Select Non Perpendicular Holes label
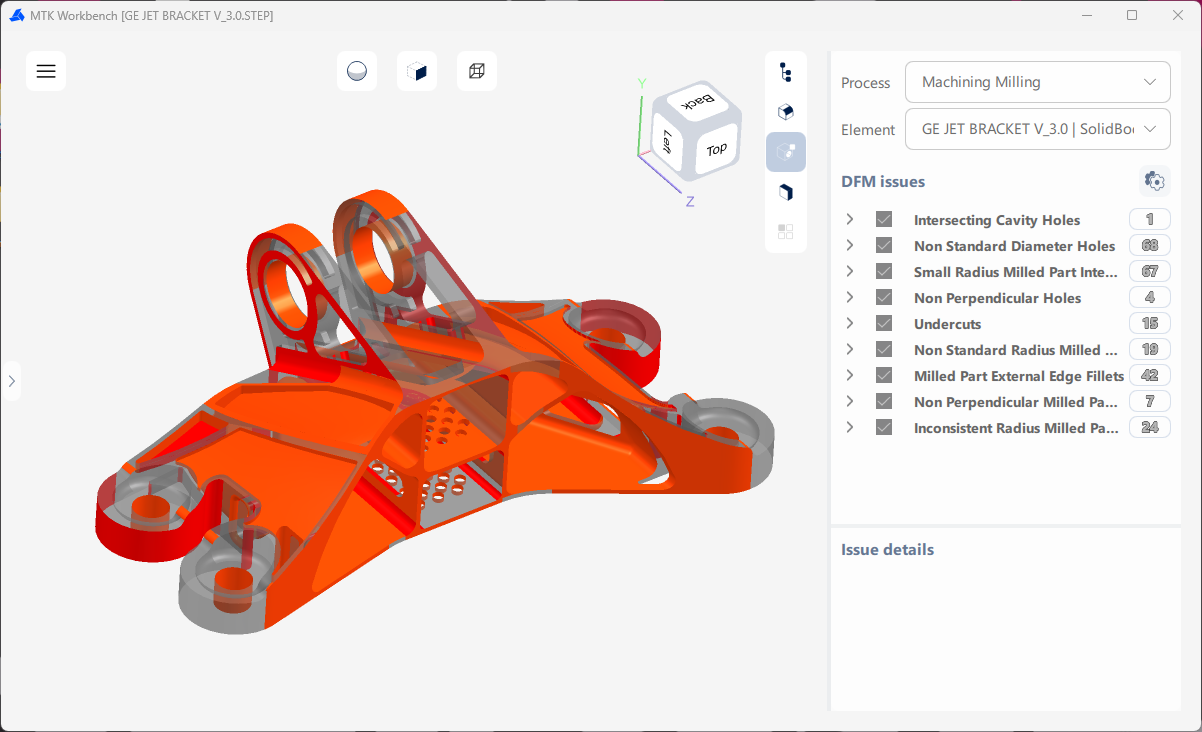This screenshot has height=732, width=1202. (997, 298)
